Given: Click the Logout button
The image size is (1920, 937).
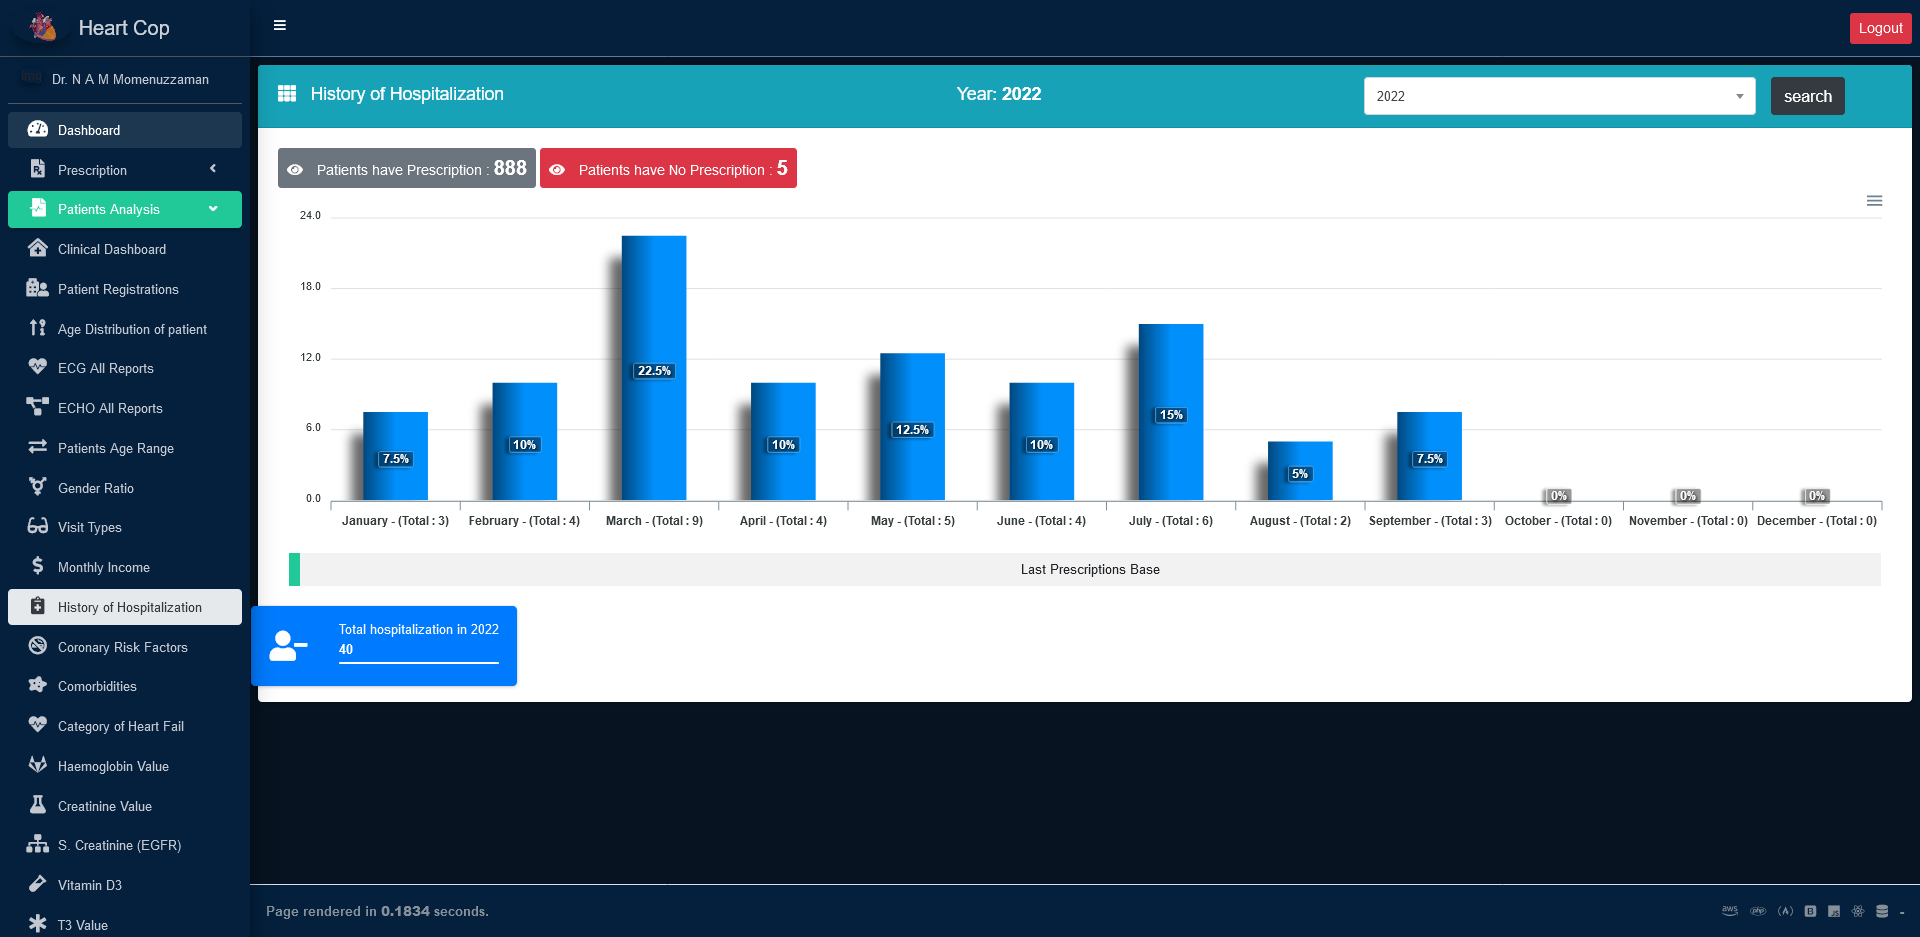Looking at the screenshot, I should (1879, 28).
